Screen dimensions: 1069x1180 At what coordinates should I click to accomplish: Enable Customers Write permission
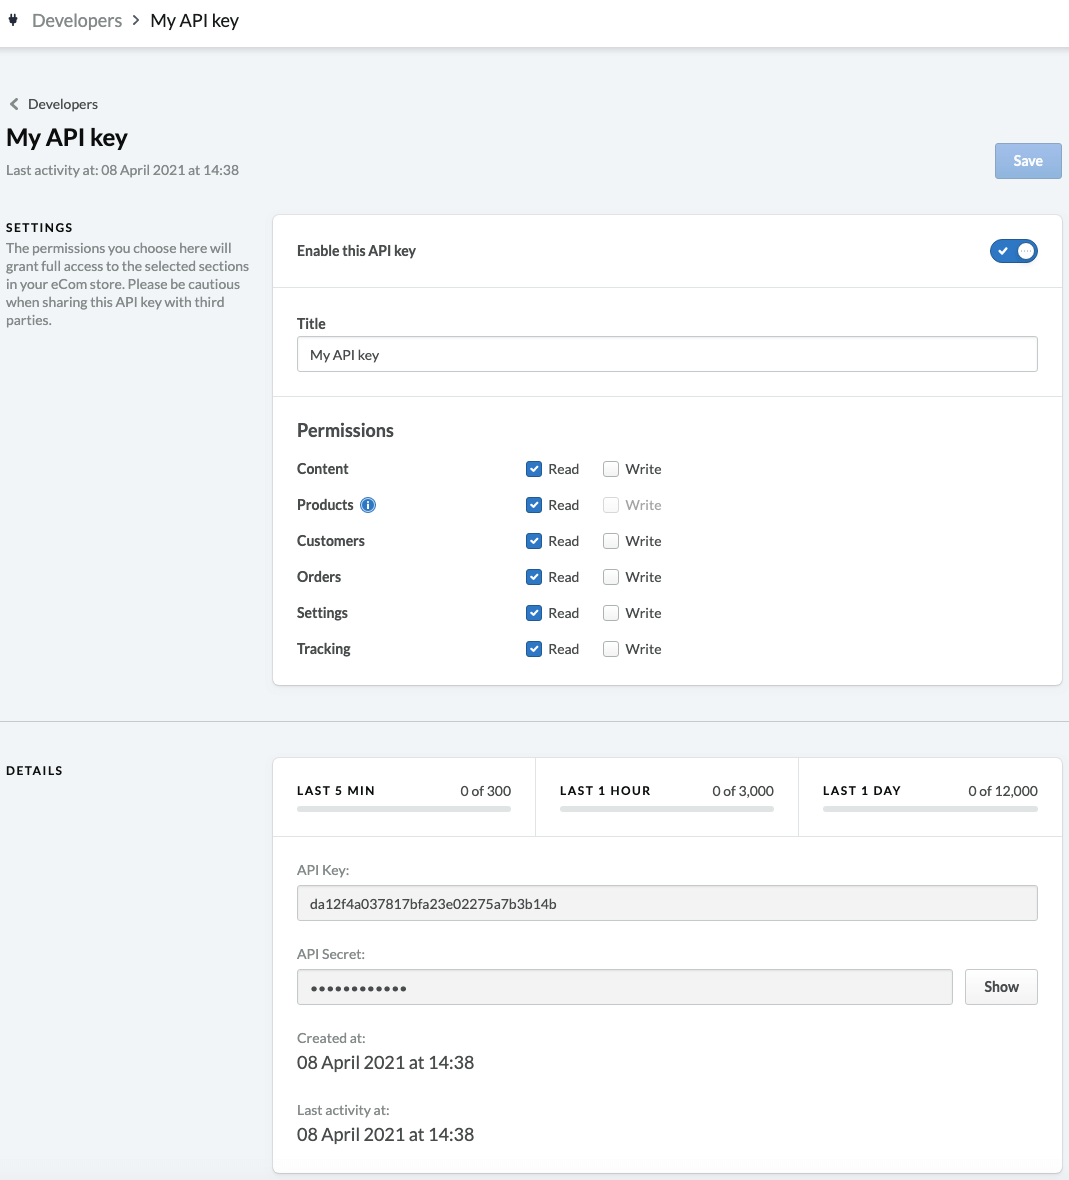[611, 541]
